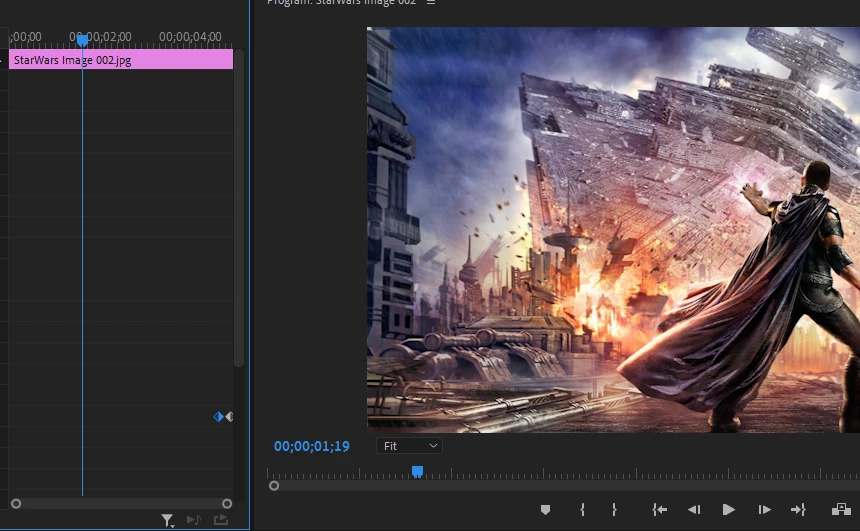Click the right zoom handle of Effect Controls scrollbar
This screenshot has width=860, height=531.
coord(227,504)
